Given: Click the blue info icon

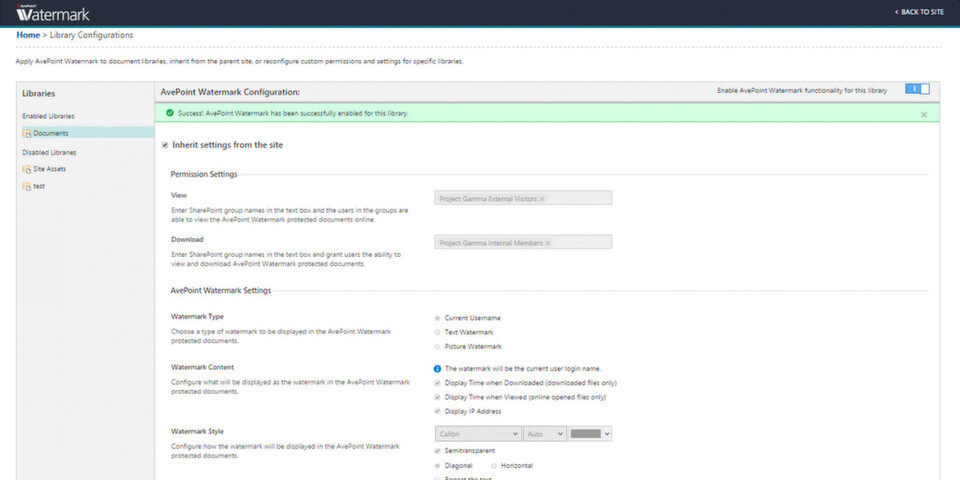Looking at the screenshot, I should pyautogui.click(x=437, y=369).
